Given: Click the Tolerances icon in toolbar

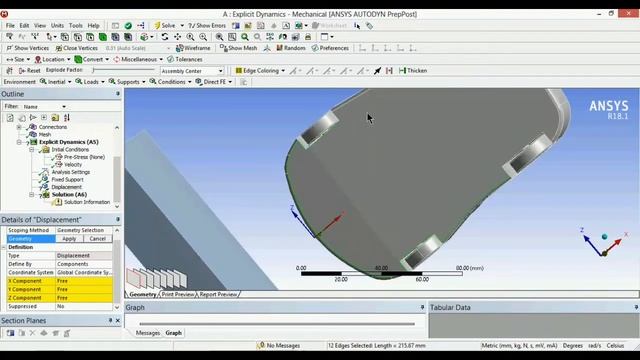Looking at the screenshot, I should pos(171,60).
